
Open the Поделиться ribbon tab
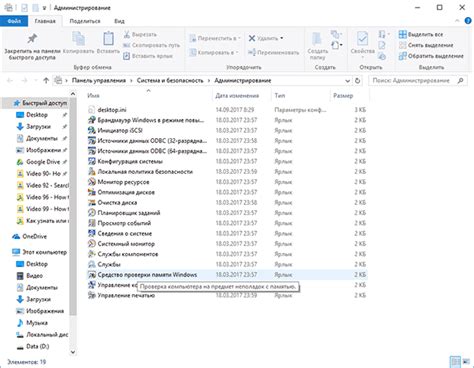(85, 21)
